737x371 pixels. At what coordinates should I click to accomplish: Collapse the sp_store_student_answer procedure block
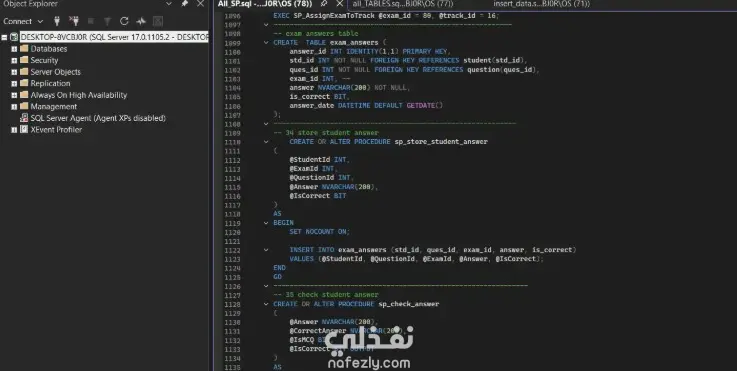point(266,142)
